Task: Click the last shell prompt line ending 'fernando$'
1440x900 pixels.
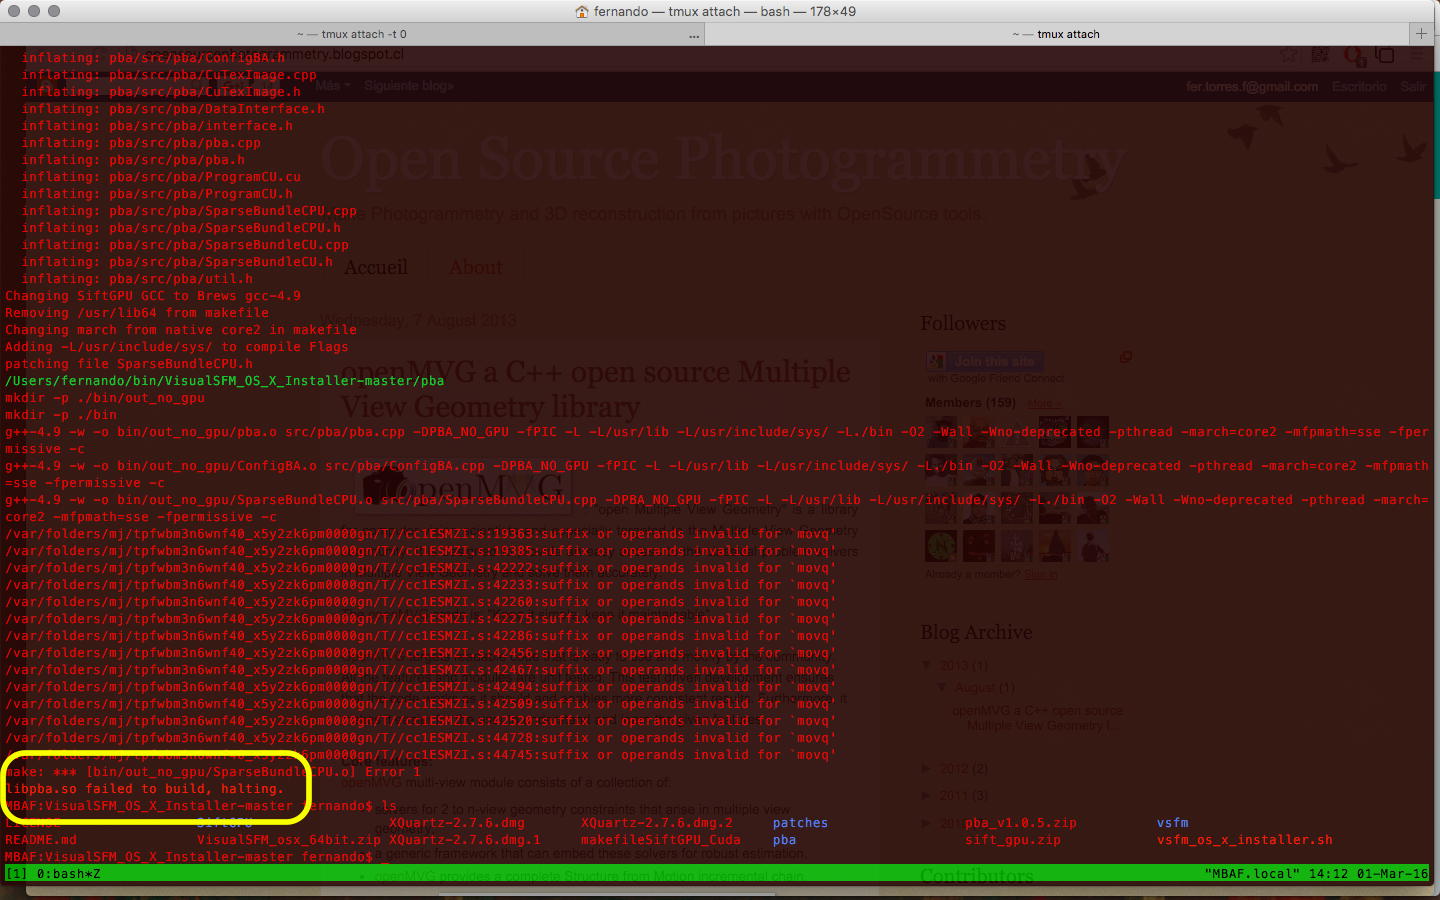Action: 188,857
